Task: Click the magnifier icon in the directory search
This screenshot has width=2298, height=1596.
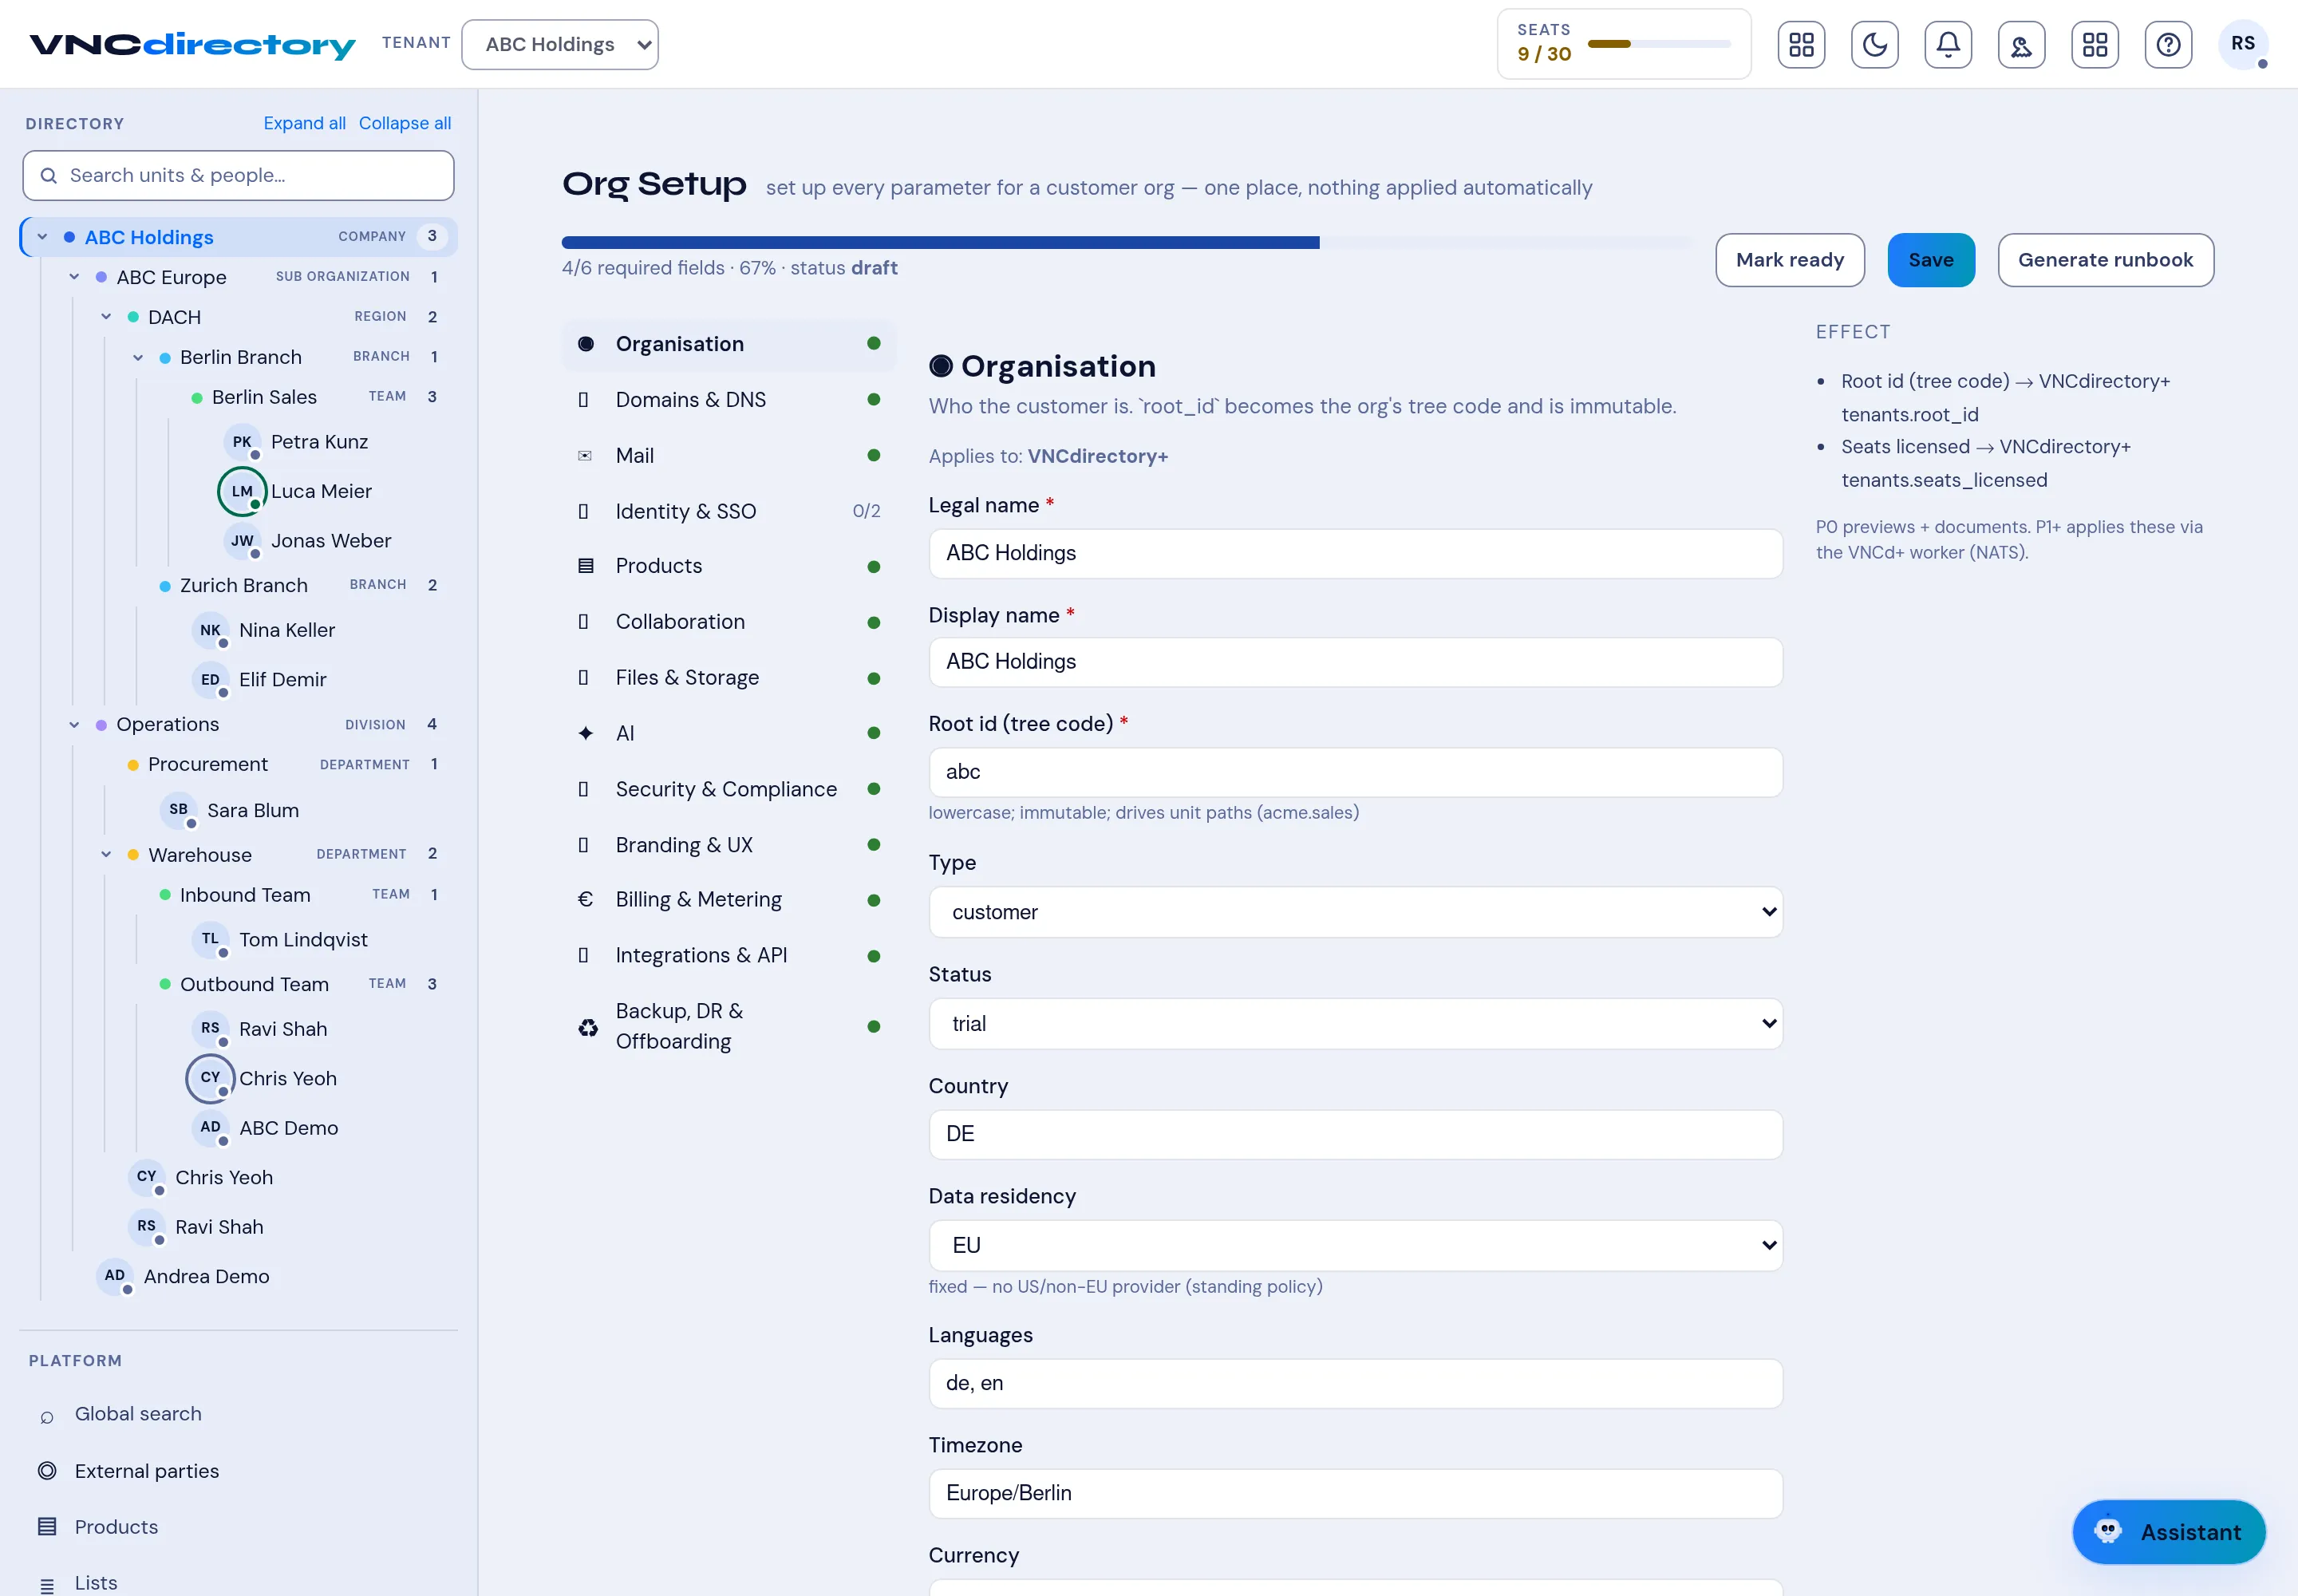Action: pos(48,176)
